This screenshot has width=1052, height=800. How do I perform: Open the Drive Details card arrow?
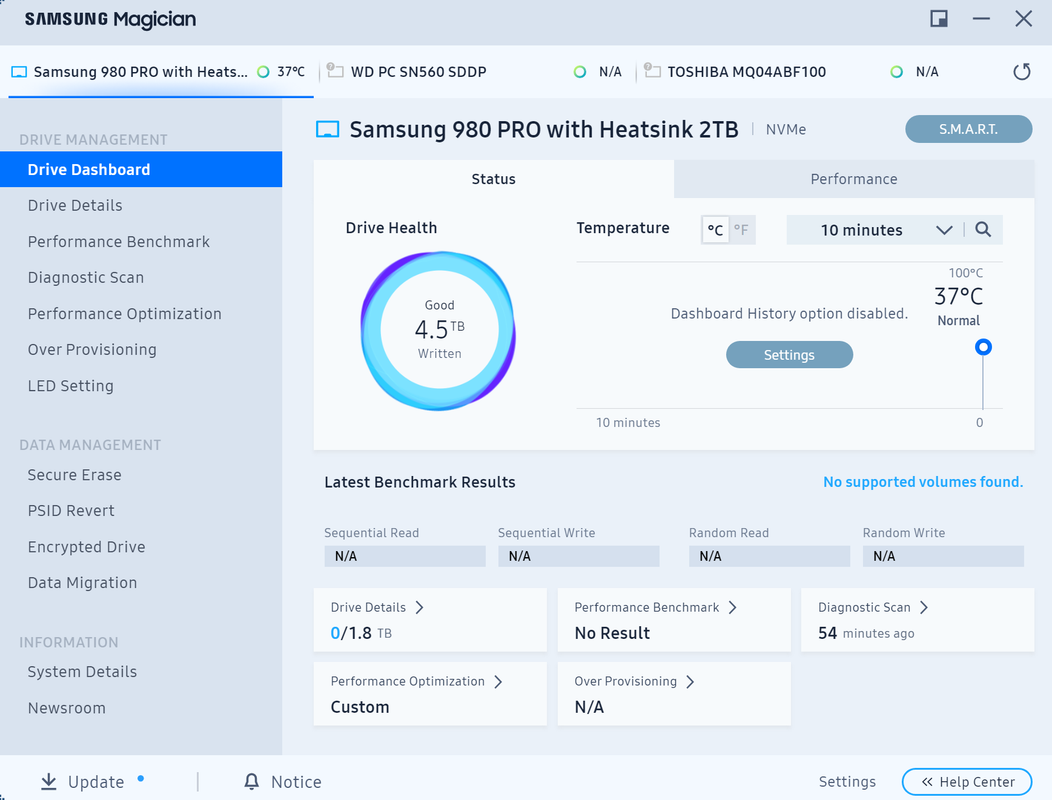click(x=419, y=607)
